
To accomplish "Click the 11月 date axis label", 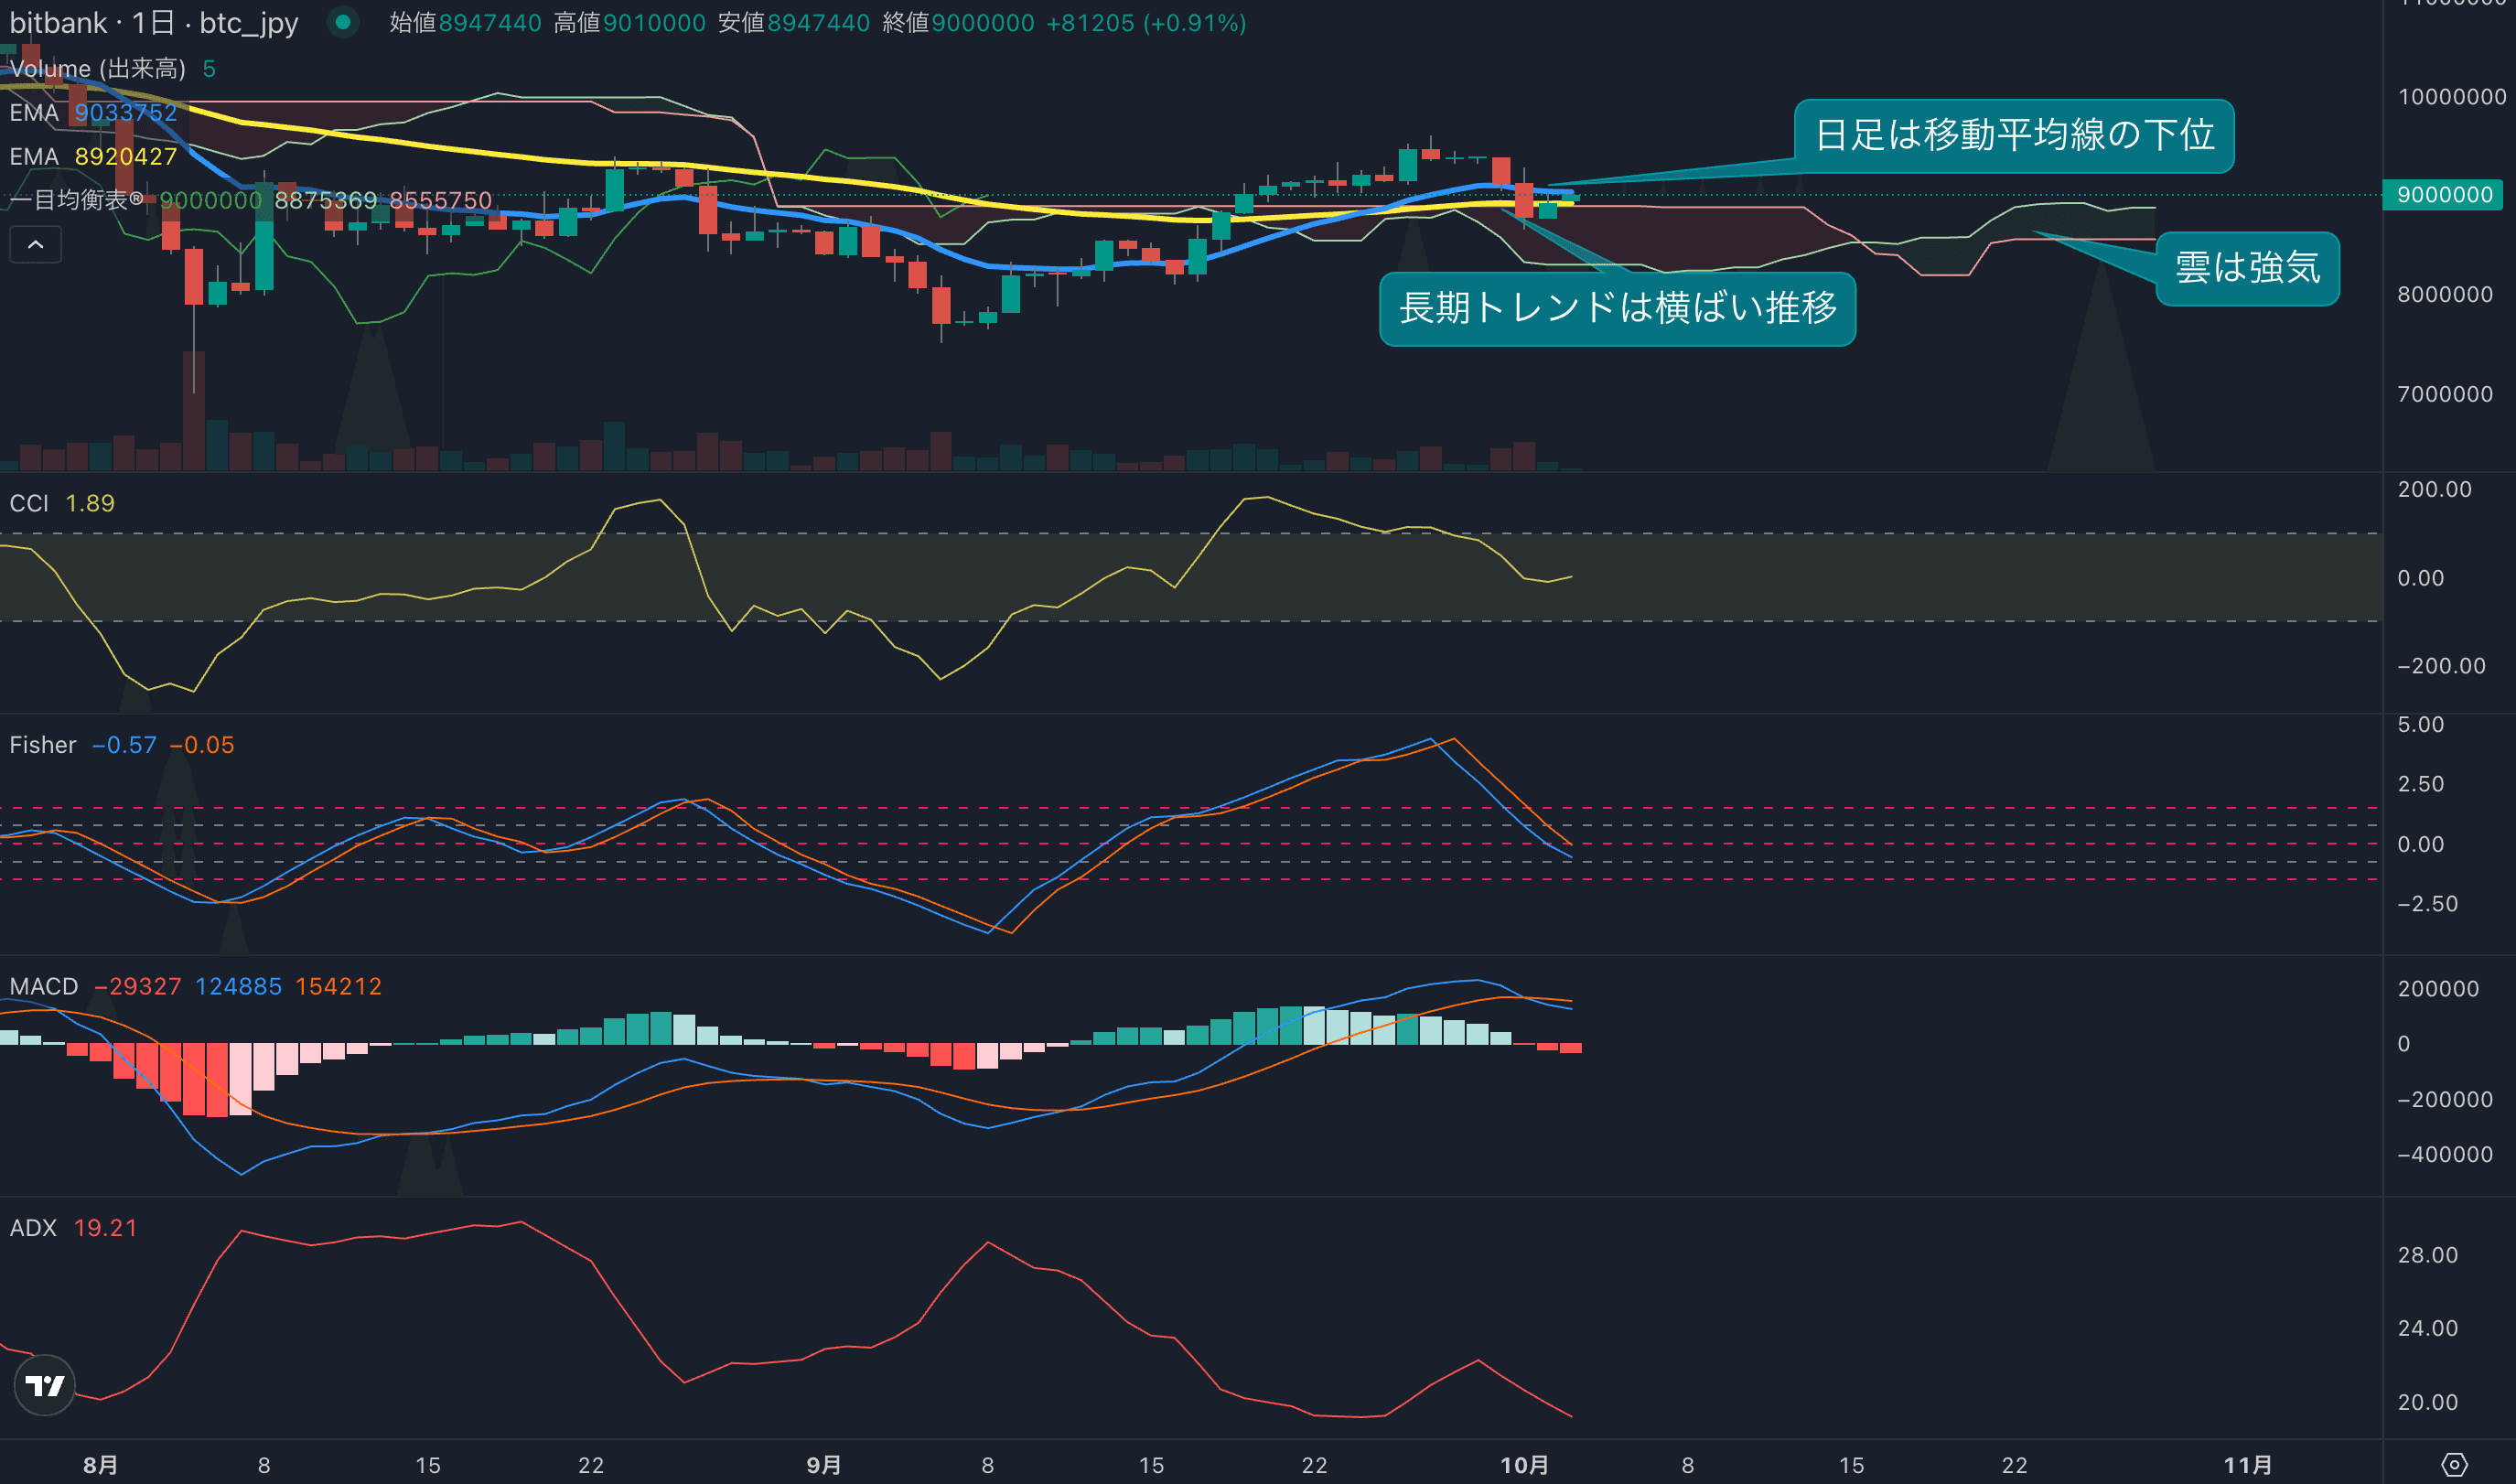I will coord(2247,1465).
